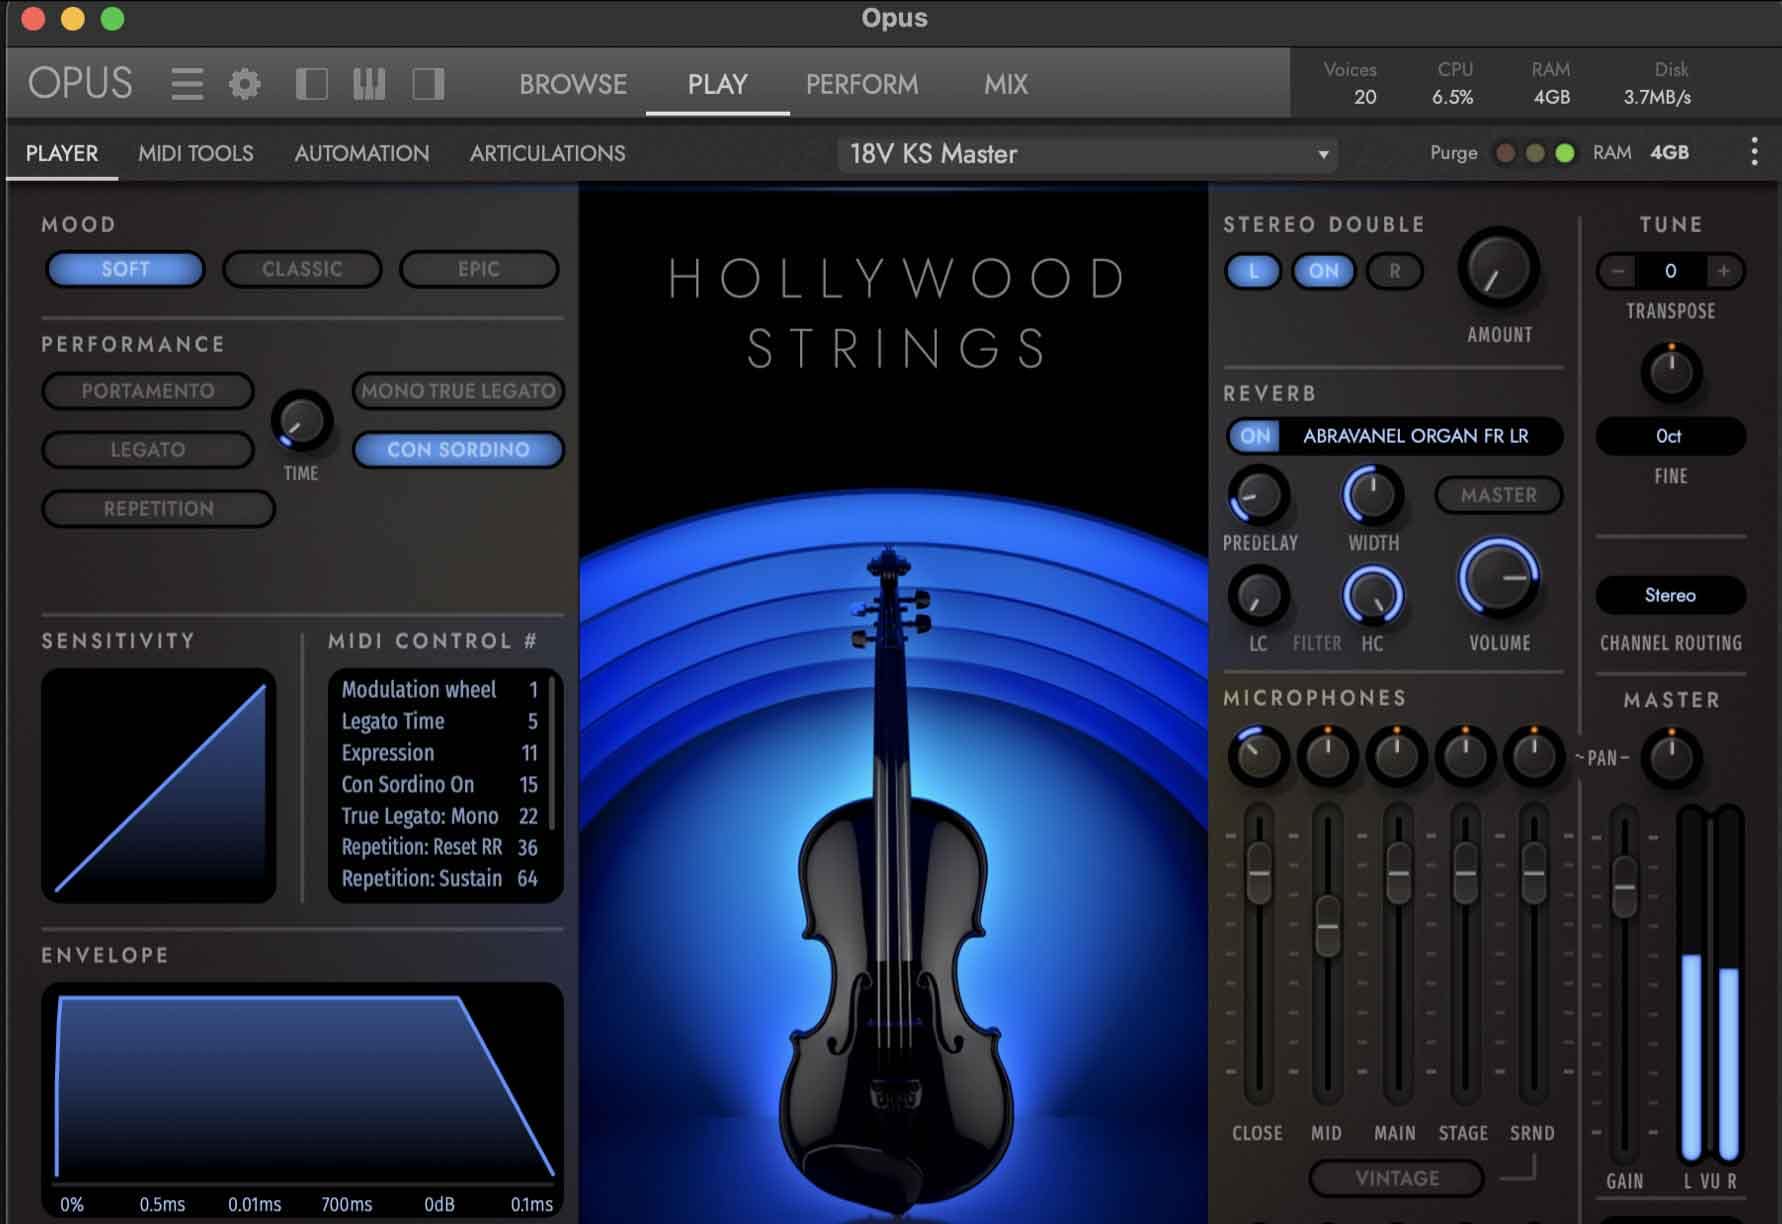The height and width of the screenshot is (1224, 1782).
Task: Click the Close microphone fader handle
Action: click(1258, 872)
